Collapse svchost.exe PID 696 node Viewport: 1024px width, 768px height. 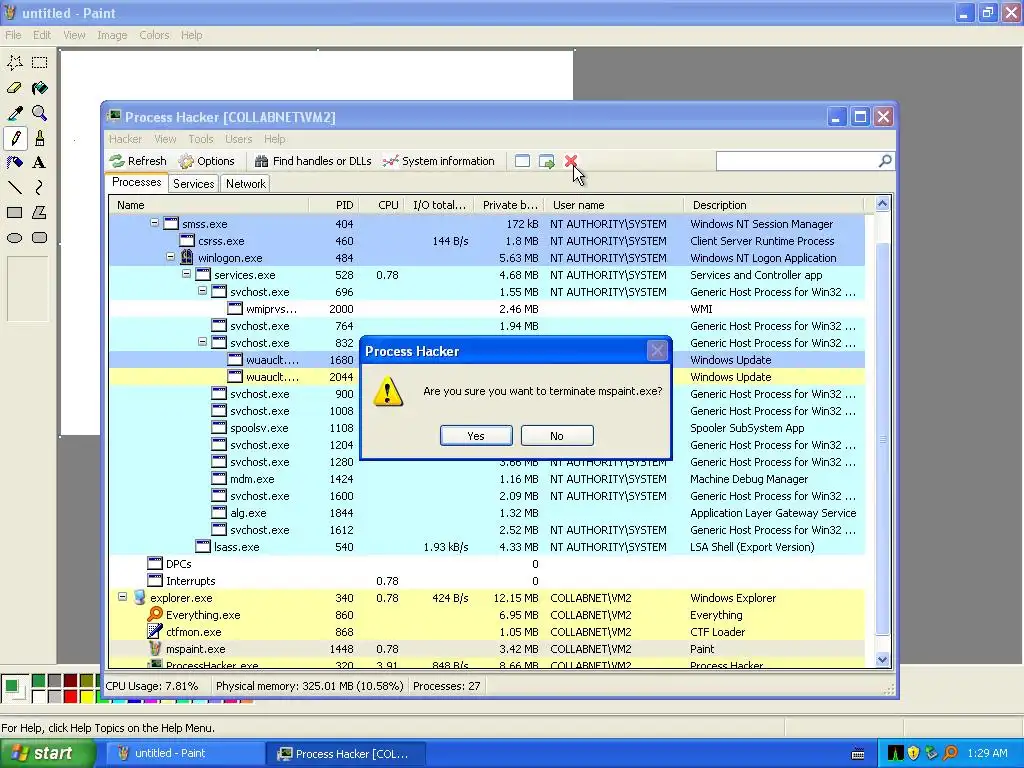point(202,291)
